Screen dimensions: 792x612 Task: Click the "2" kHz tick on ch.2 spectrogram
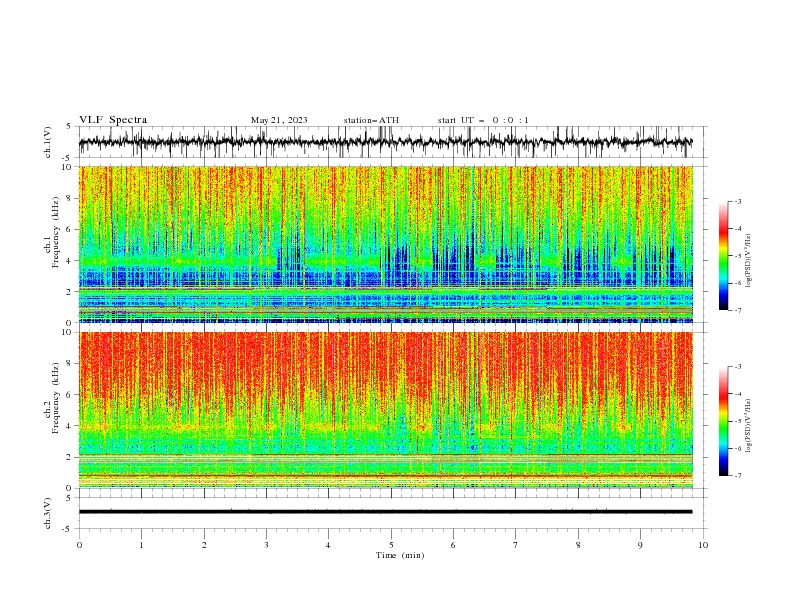70,457
